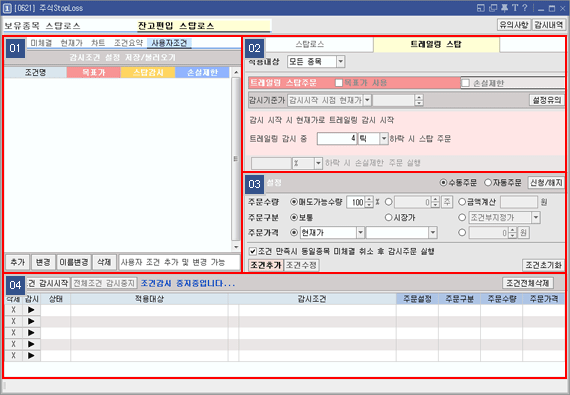
Task: Select the 매도가능수량 radio button
Action: pyautogui.click(x=294, y=202)
